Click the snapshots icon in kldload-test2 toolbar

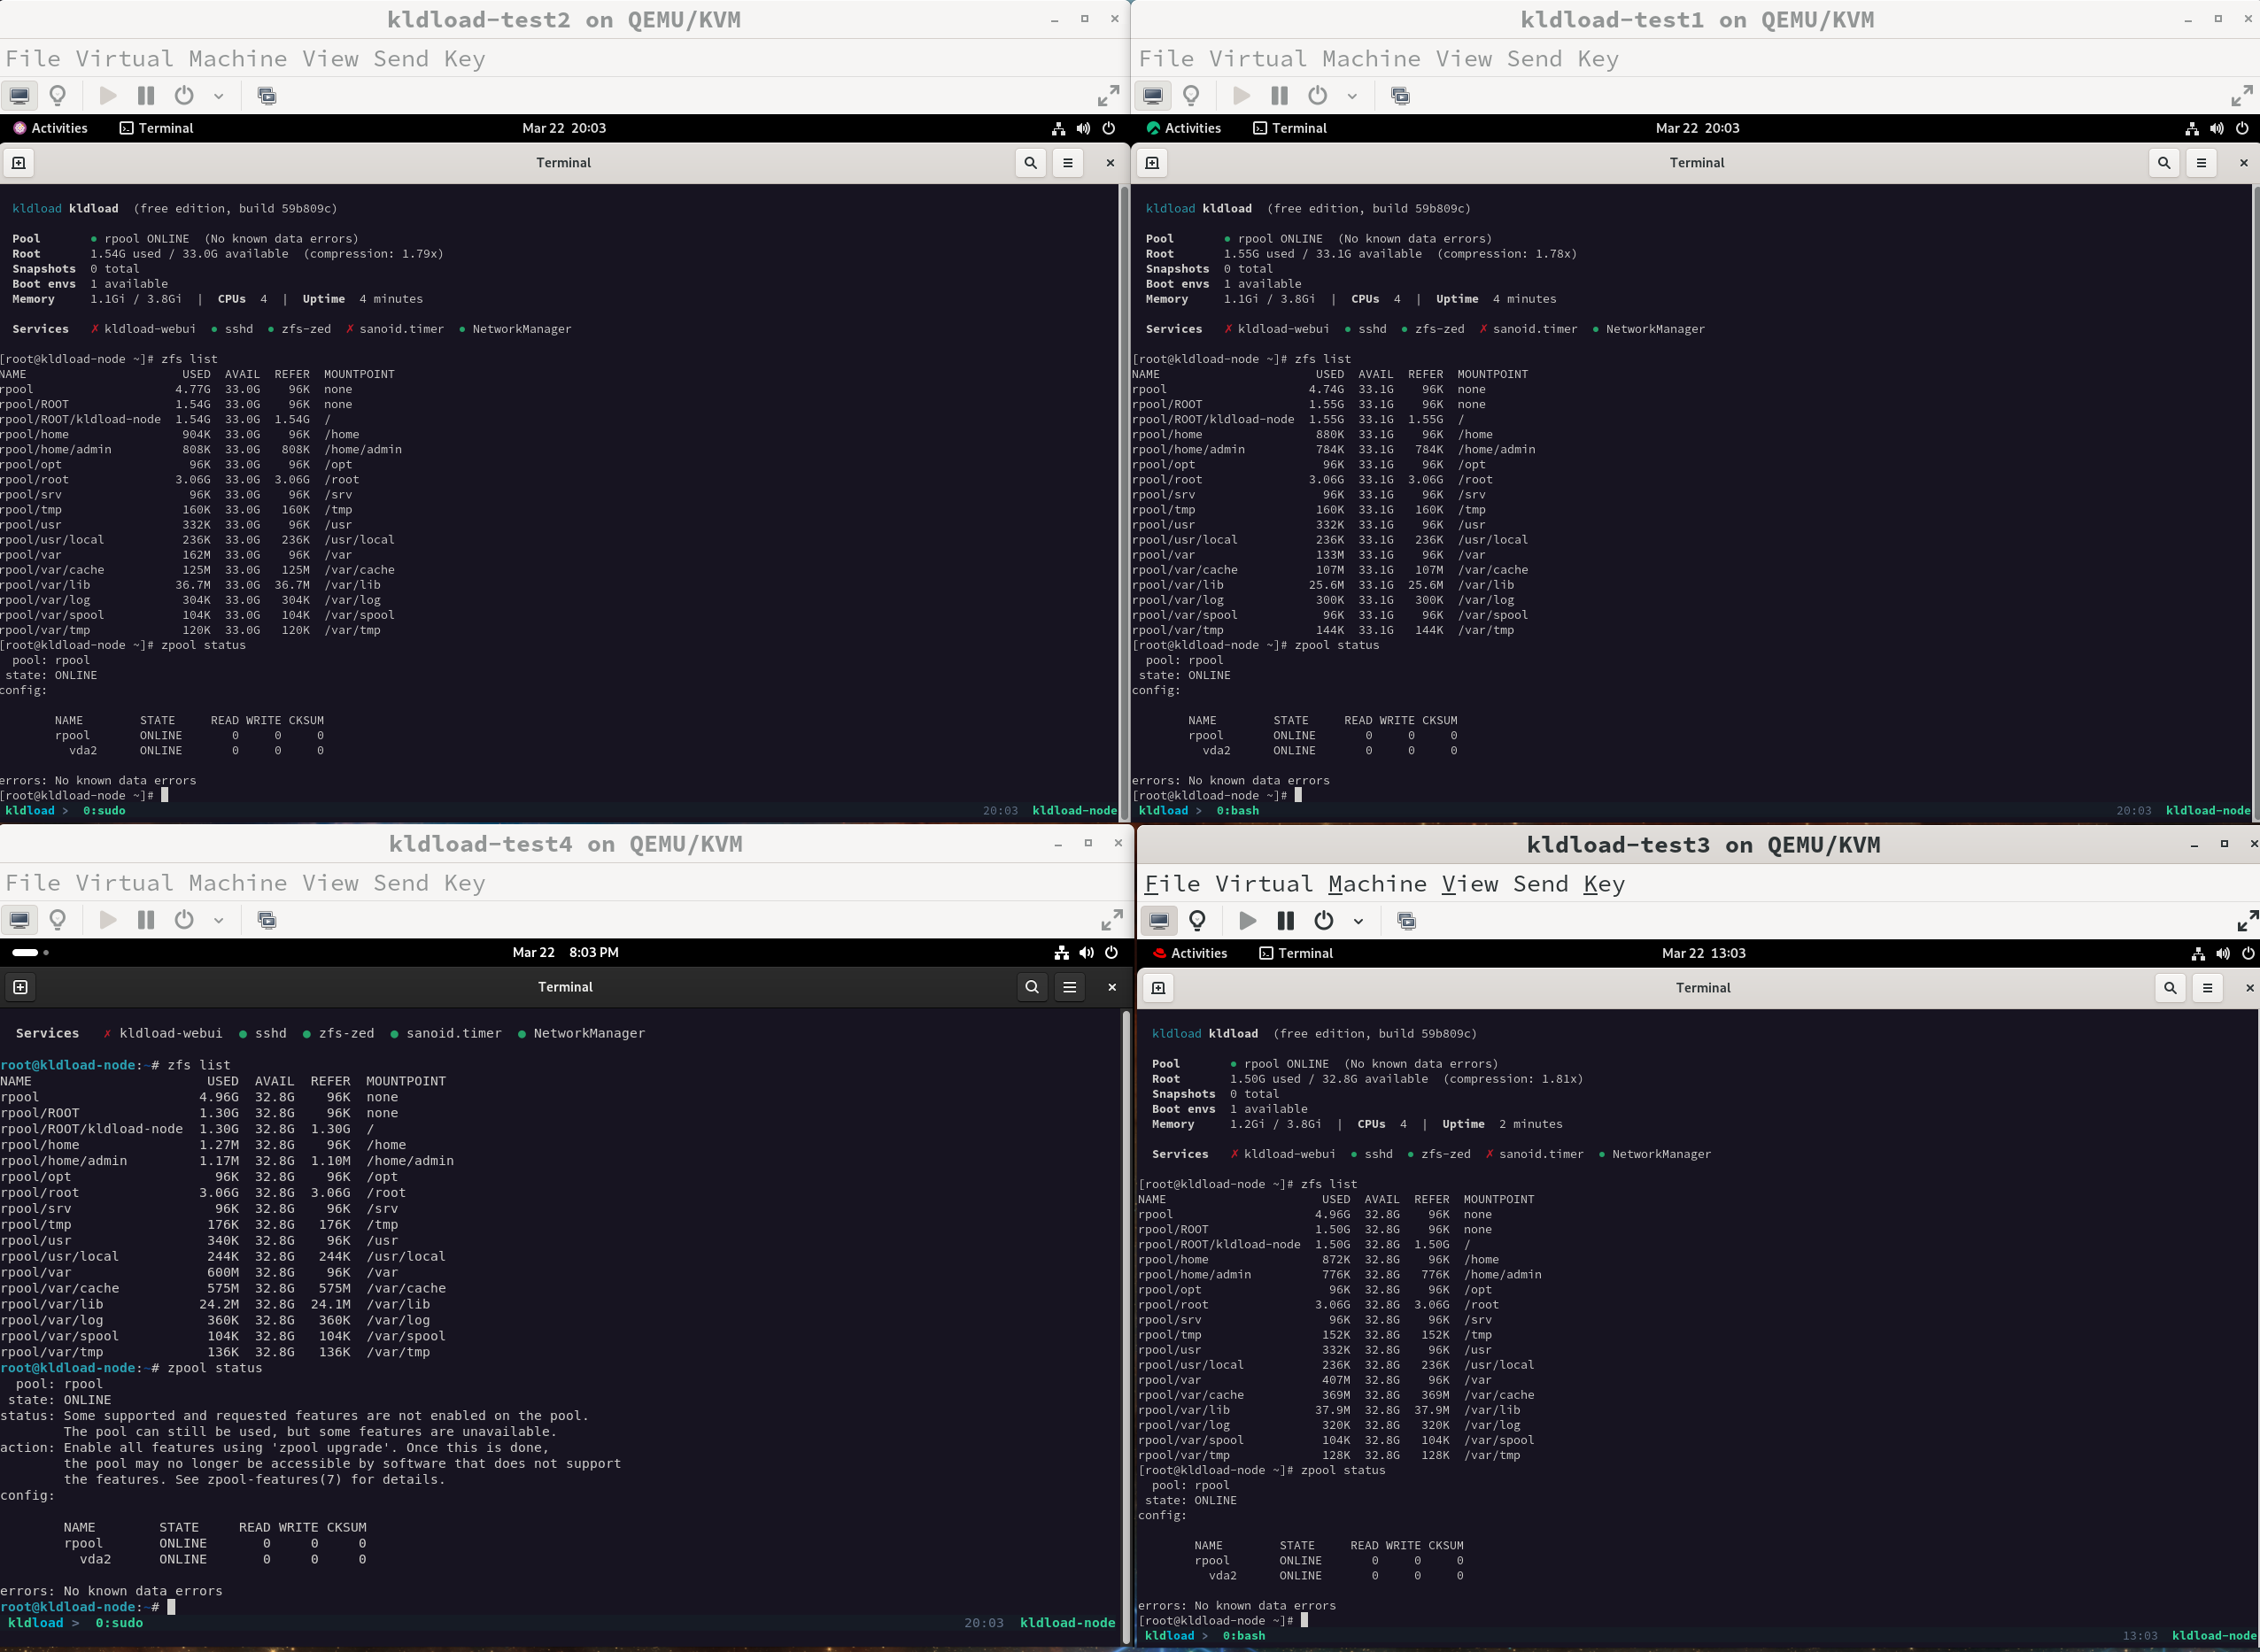coord(266,96)
